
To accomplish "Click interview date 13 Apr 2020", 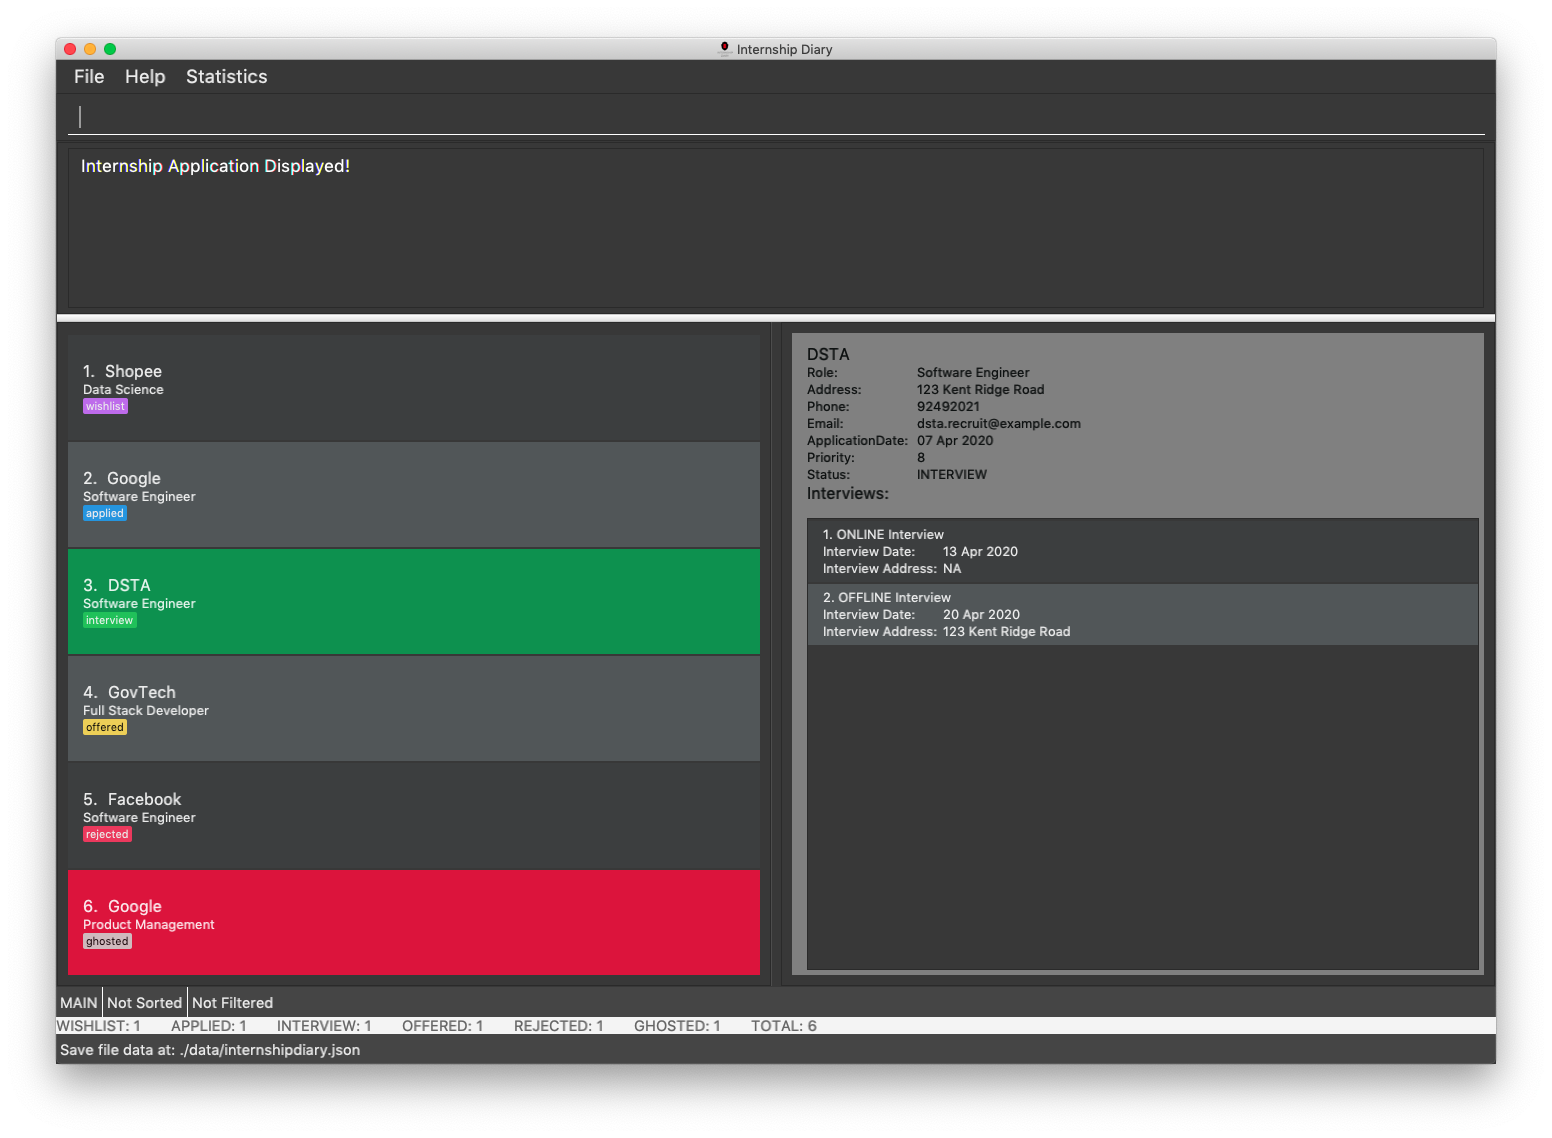I will pyautogui.click(x=980, y=552).
